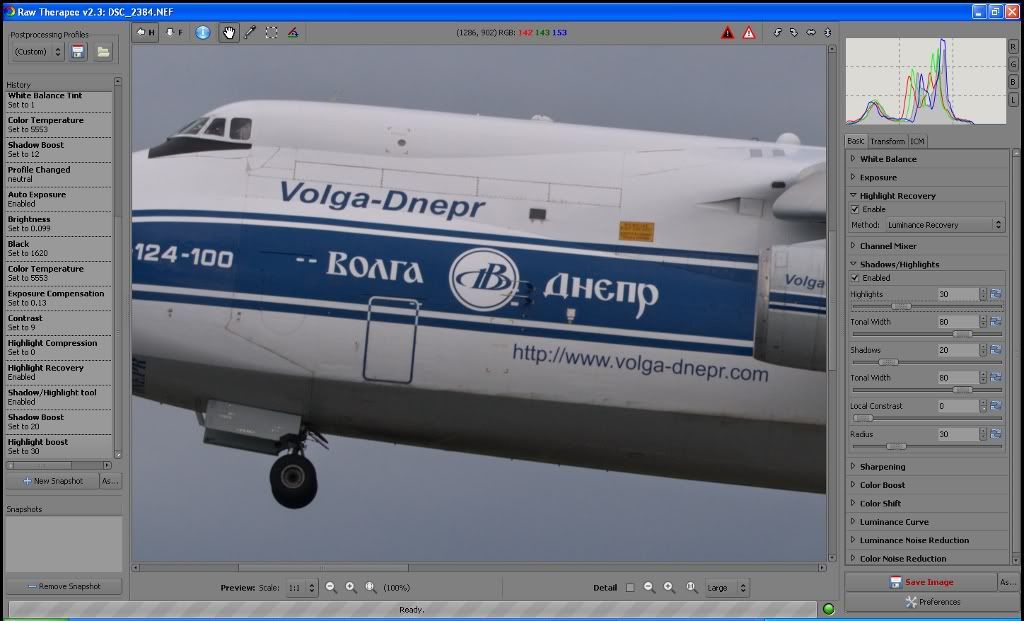Choose the straighten tool
The width and height of the screenshot is (1024, 621).
(293, 33)
